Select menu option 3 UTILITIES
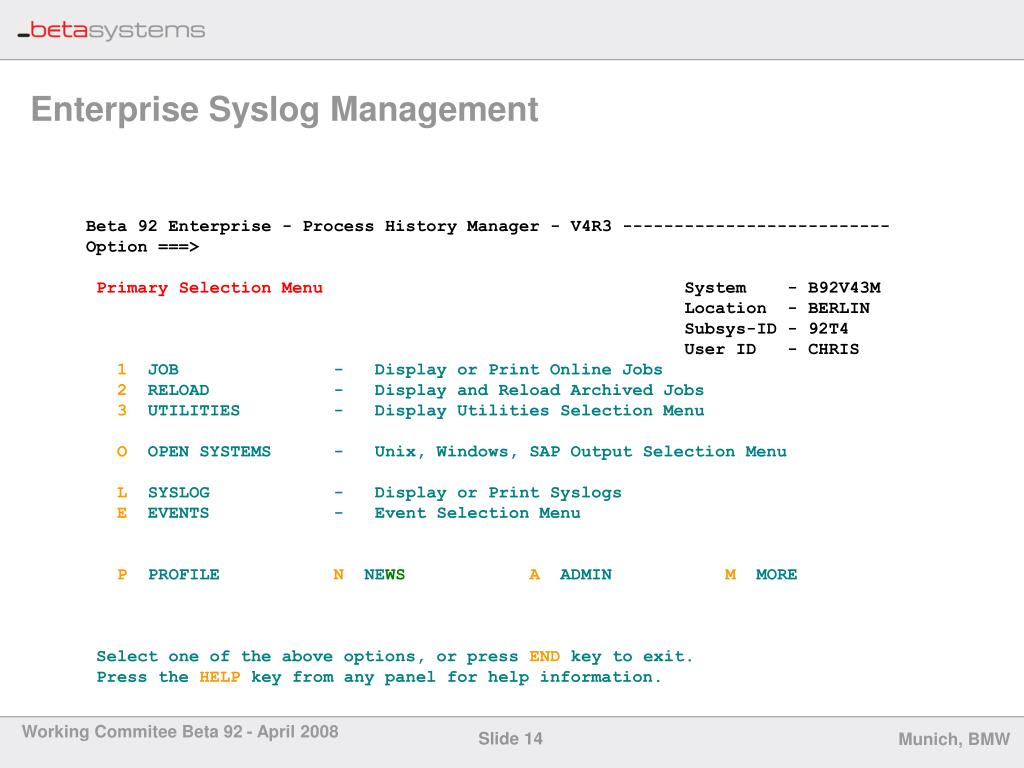Screen dimensions: 1024x768 point(178,411)
